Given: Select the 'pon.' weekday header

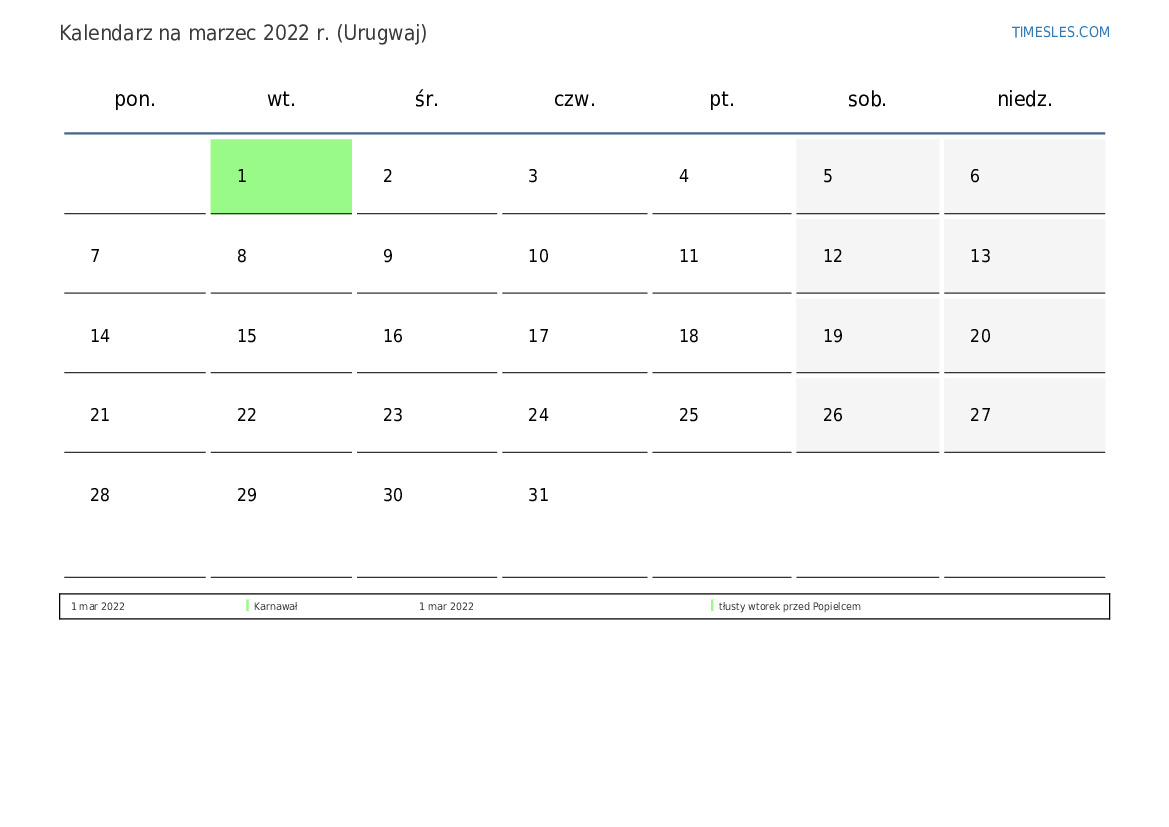Looking at the screenshot, I should 135,99.
